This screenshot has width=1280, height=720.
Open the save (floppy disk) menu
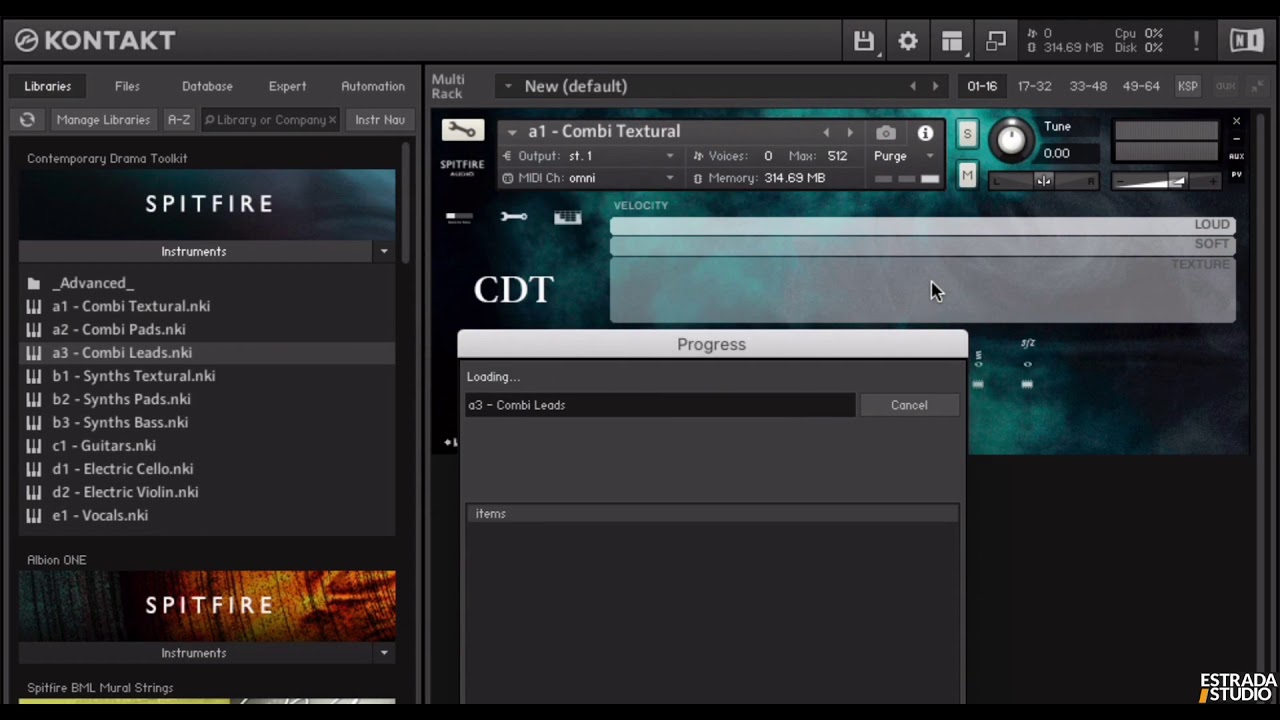click(x=864, y=41)
